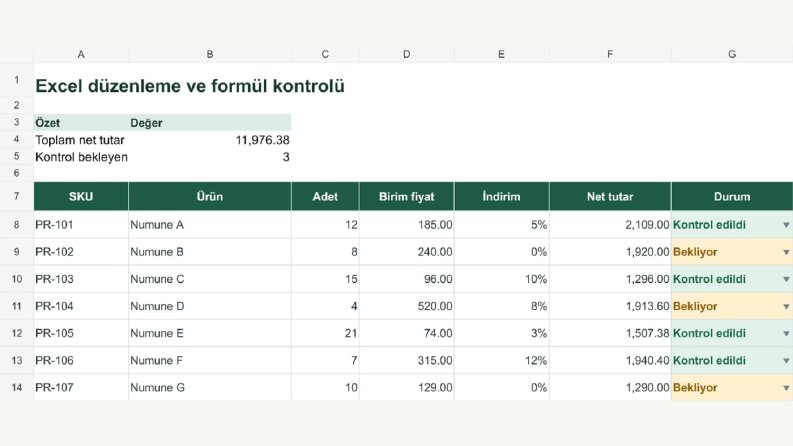Screen dimensions: 793x446
Task: Select the Adet value 21
Action: [x=325, y=334]
